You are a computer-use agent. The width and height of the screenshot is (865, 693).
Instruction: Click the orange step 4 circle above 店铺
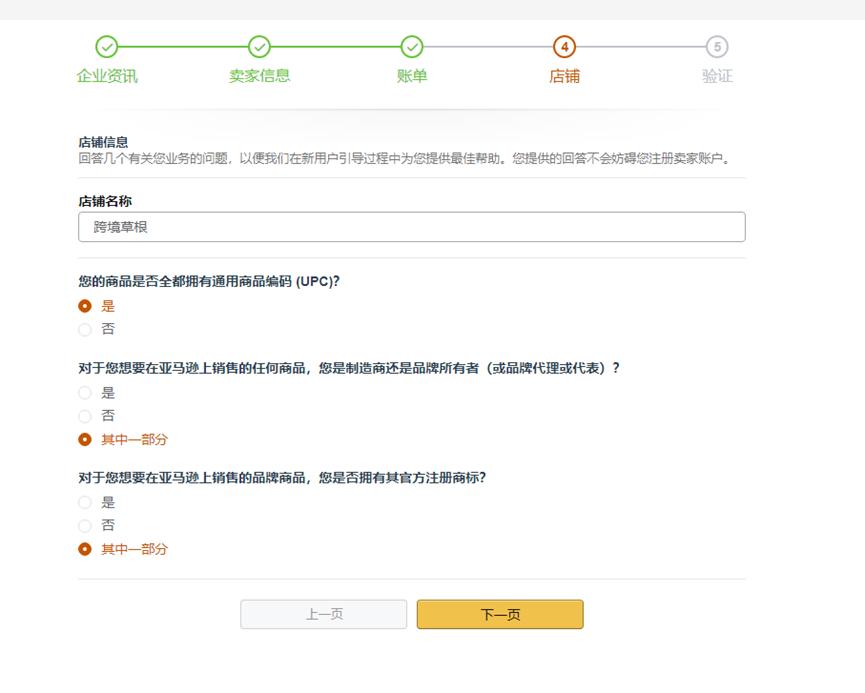565,45
